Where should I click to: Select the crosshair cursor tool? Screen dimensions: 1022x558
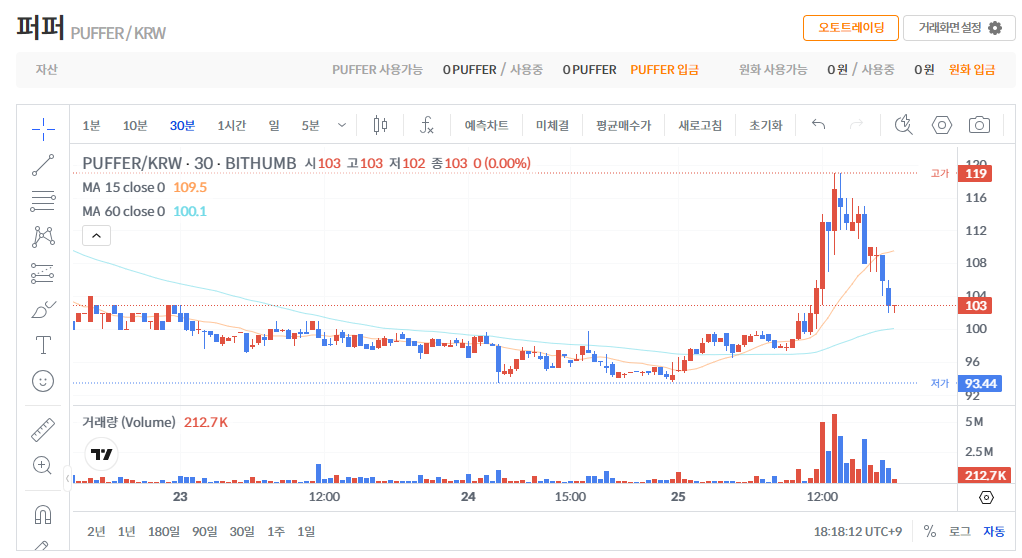pos(43,129)
